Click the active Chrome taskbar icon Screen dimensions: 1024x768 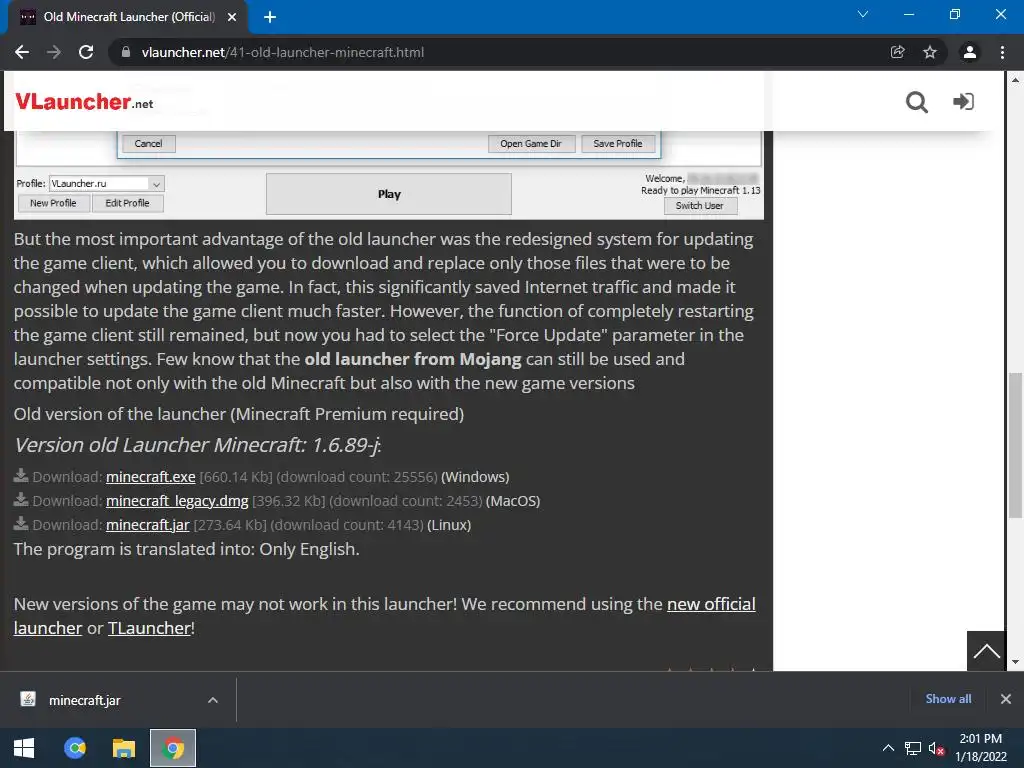coord(173,748)
